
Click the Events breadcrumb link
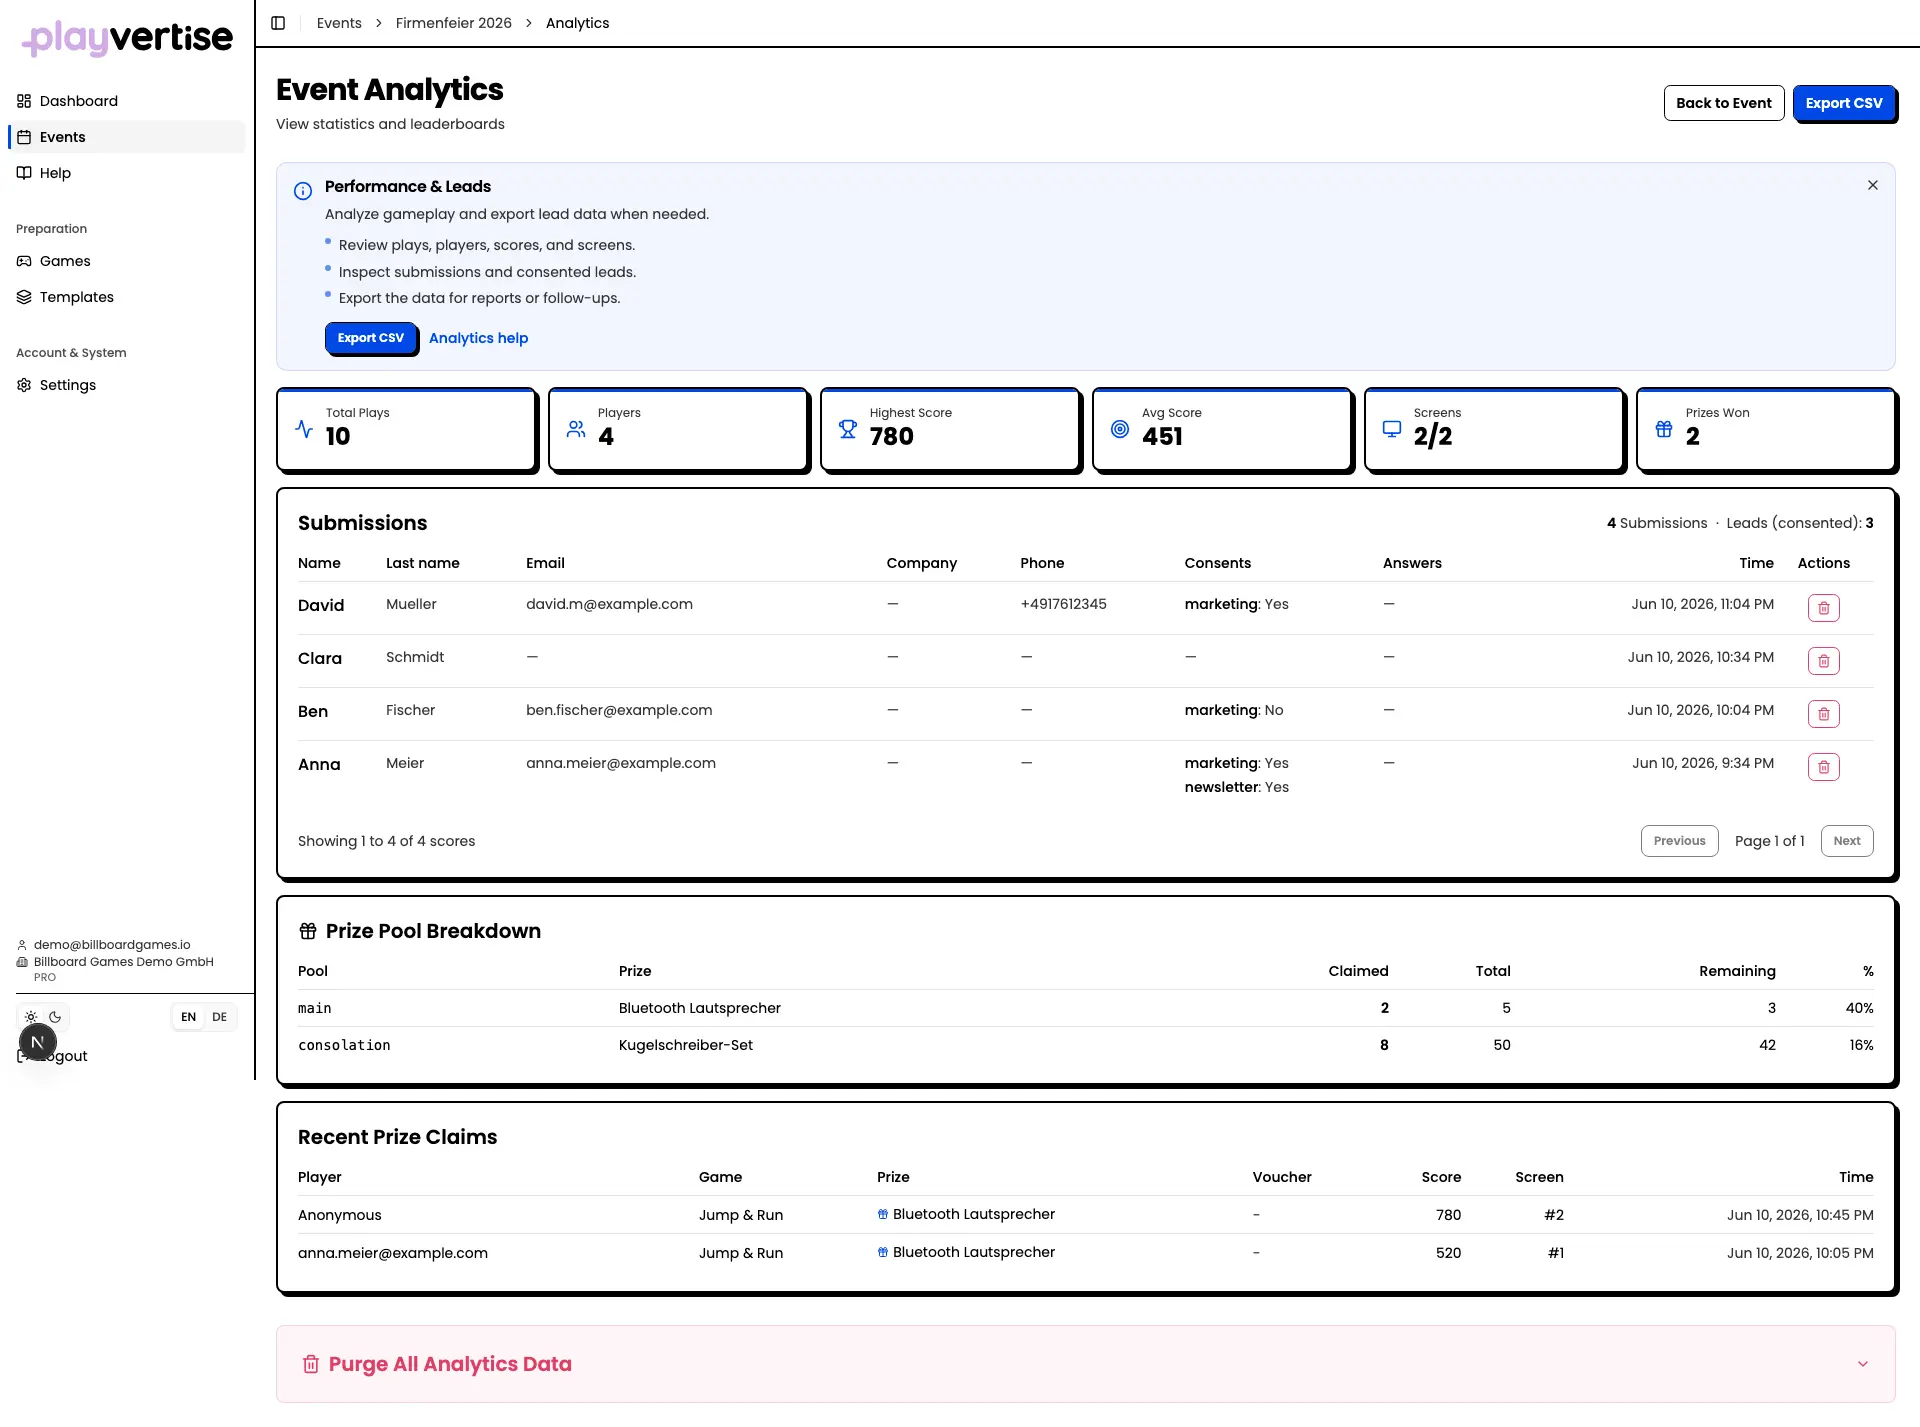(339, 23)
